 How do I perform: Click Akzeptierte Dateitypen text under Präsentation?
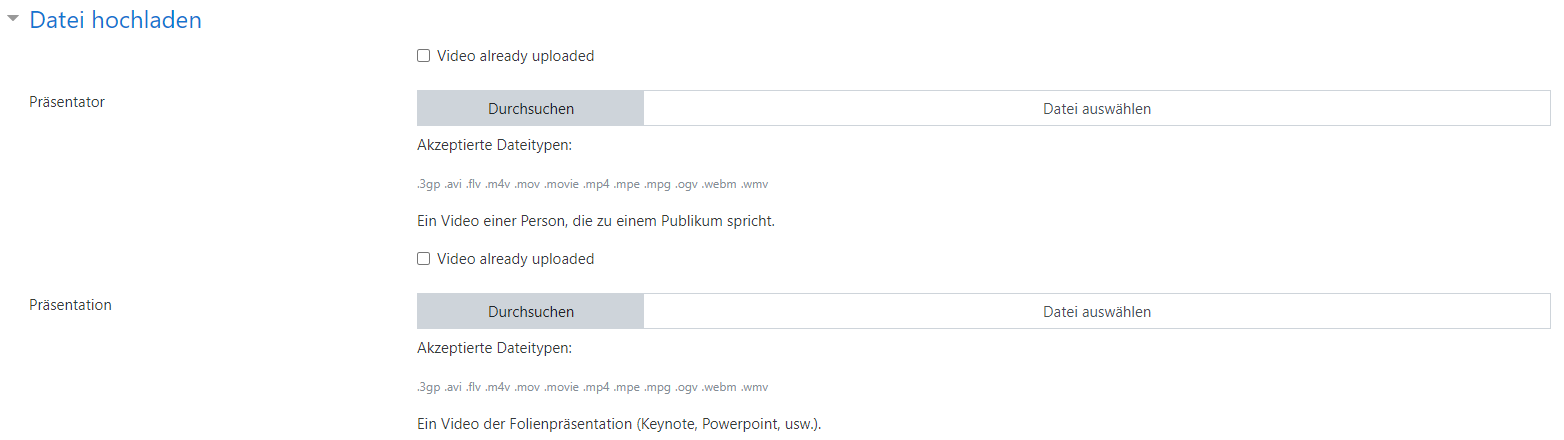494,348
